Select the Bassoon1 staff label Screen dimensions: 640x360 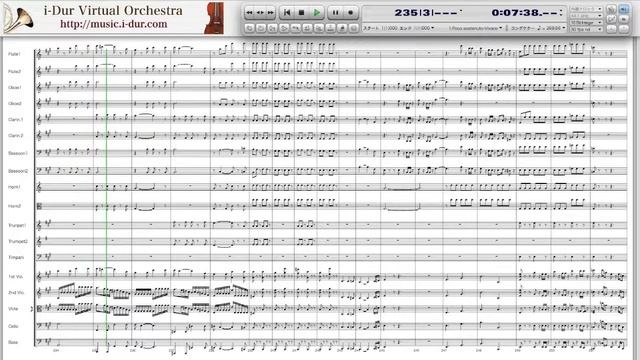(x=18, y=153)
